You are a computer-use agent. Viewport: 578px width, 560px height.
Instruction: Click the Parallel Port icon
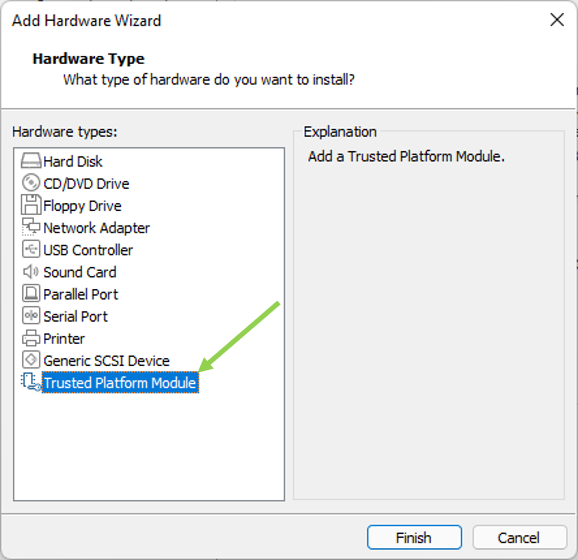pyautogui.click(x=31, y=293)
